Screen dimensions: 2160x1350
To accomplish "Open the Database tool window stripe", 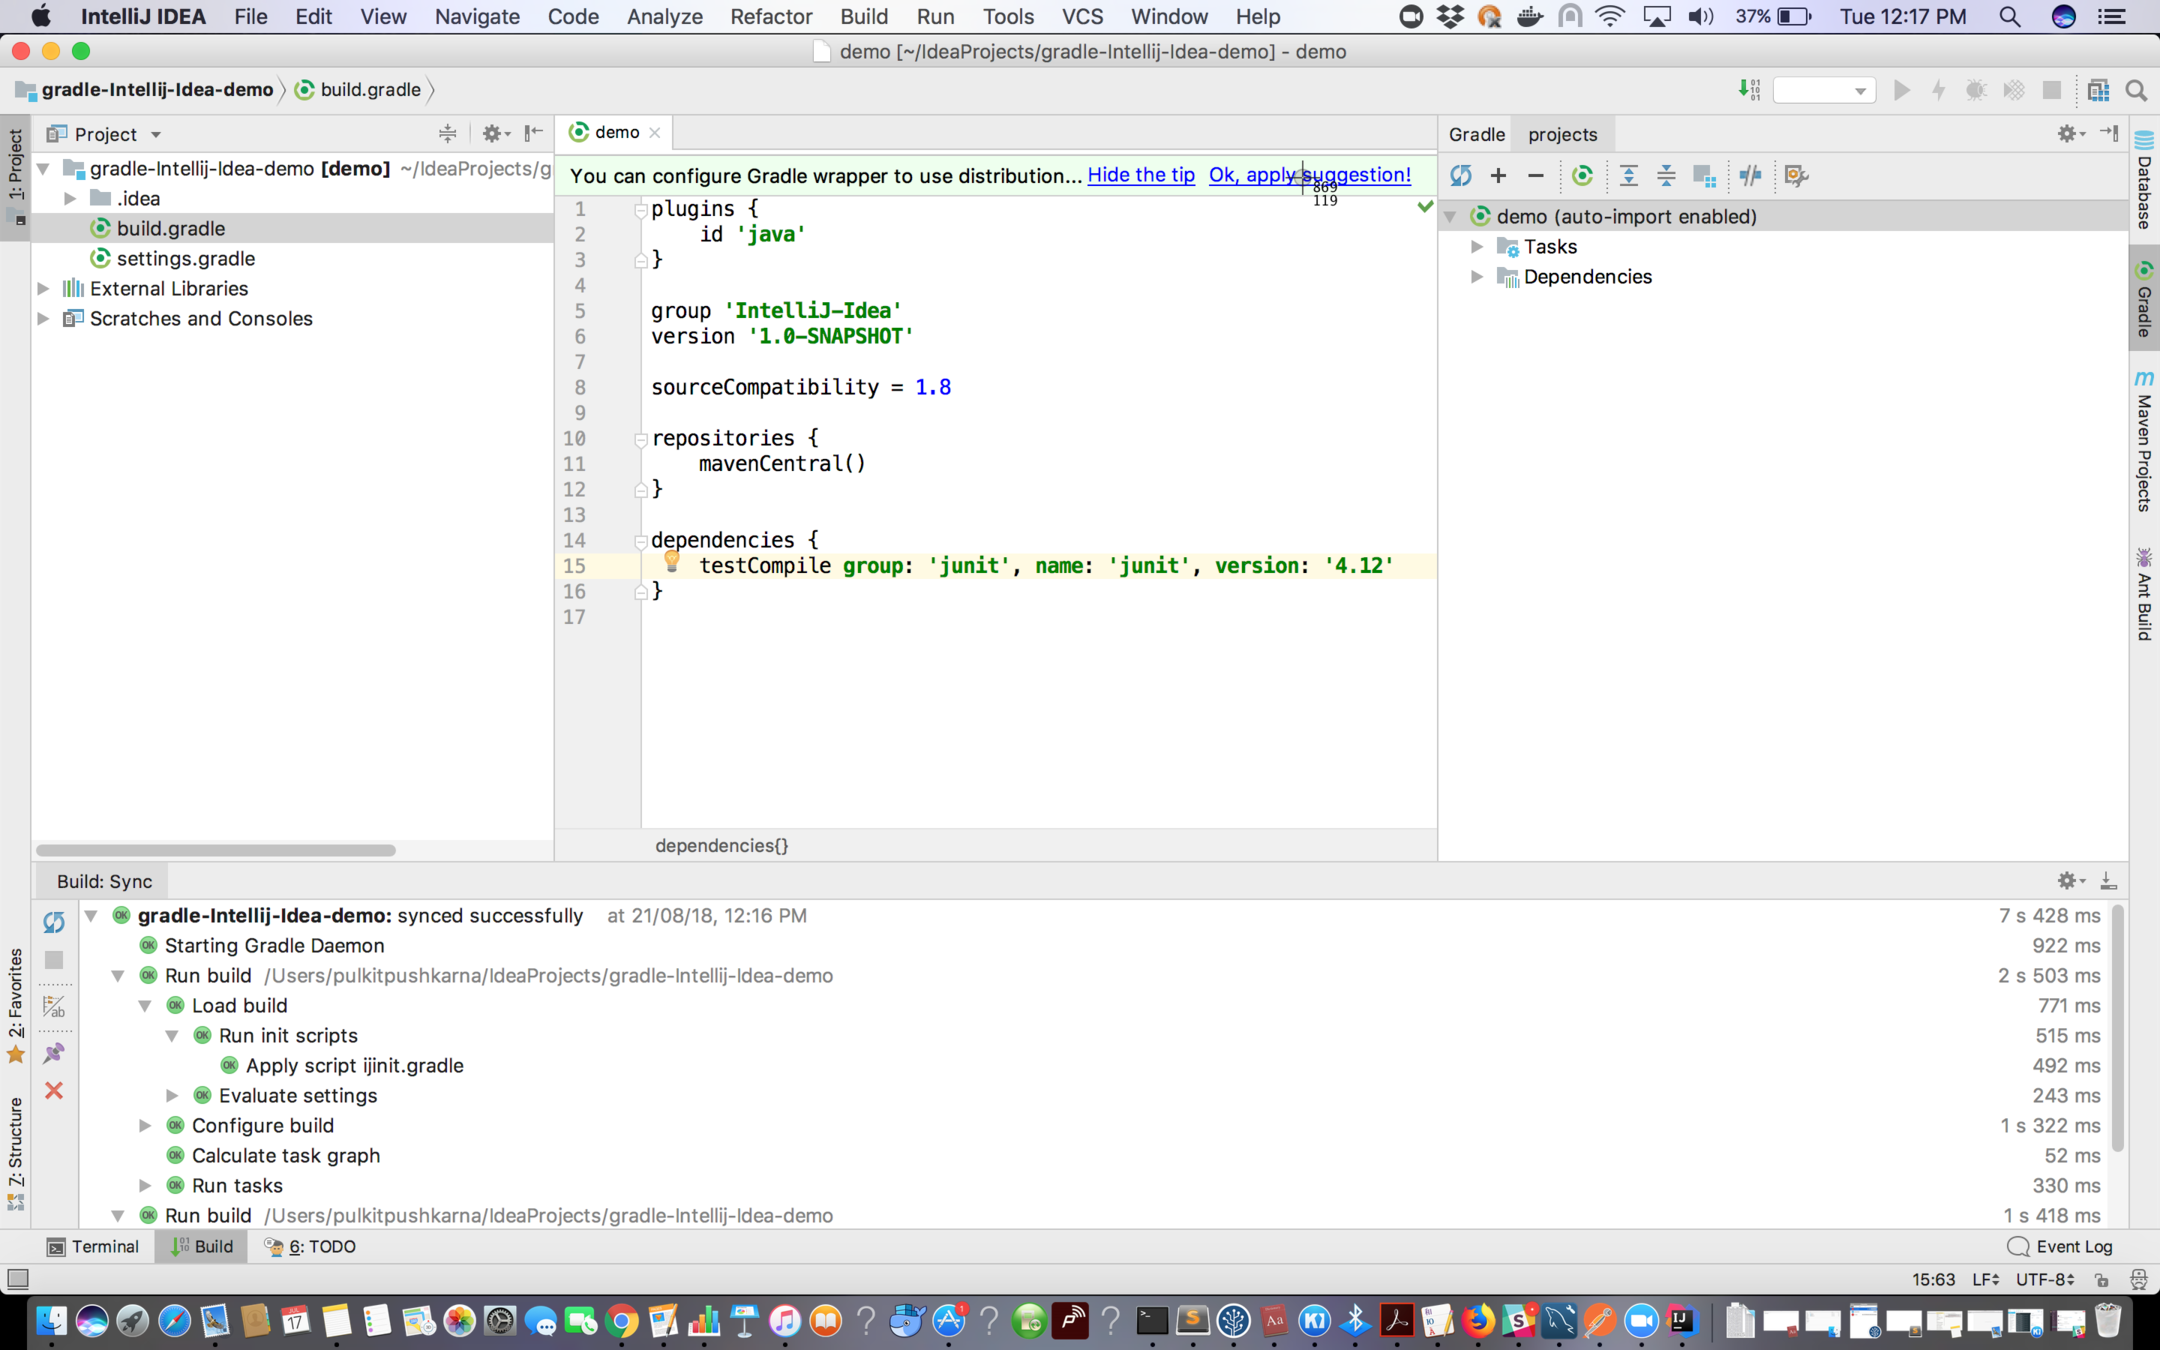I will coord(2144,182).
